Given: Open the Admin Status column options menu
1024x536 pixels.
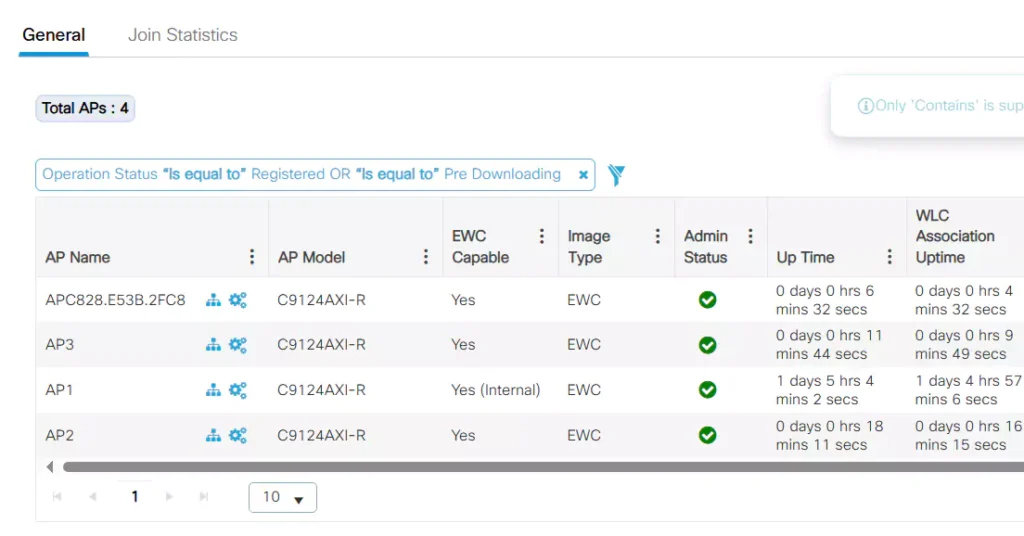Looking at the screenshot, I should click(x=750, y=236).
